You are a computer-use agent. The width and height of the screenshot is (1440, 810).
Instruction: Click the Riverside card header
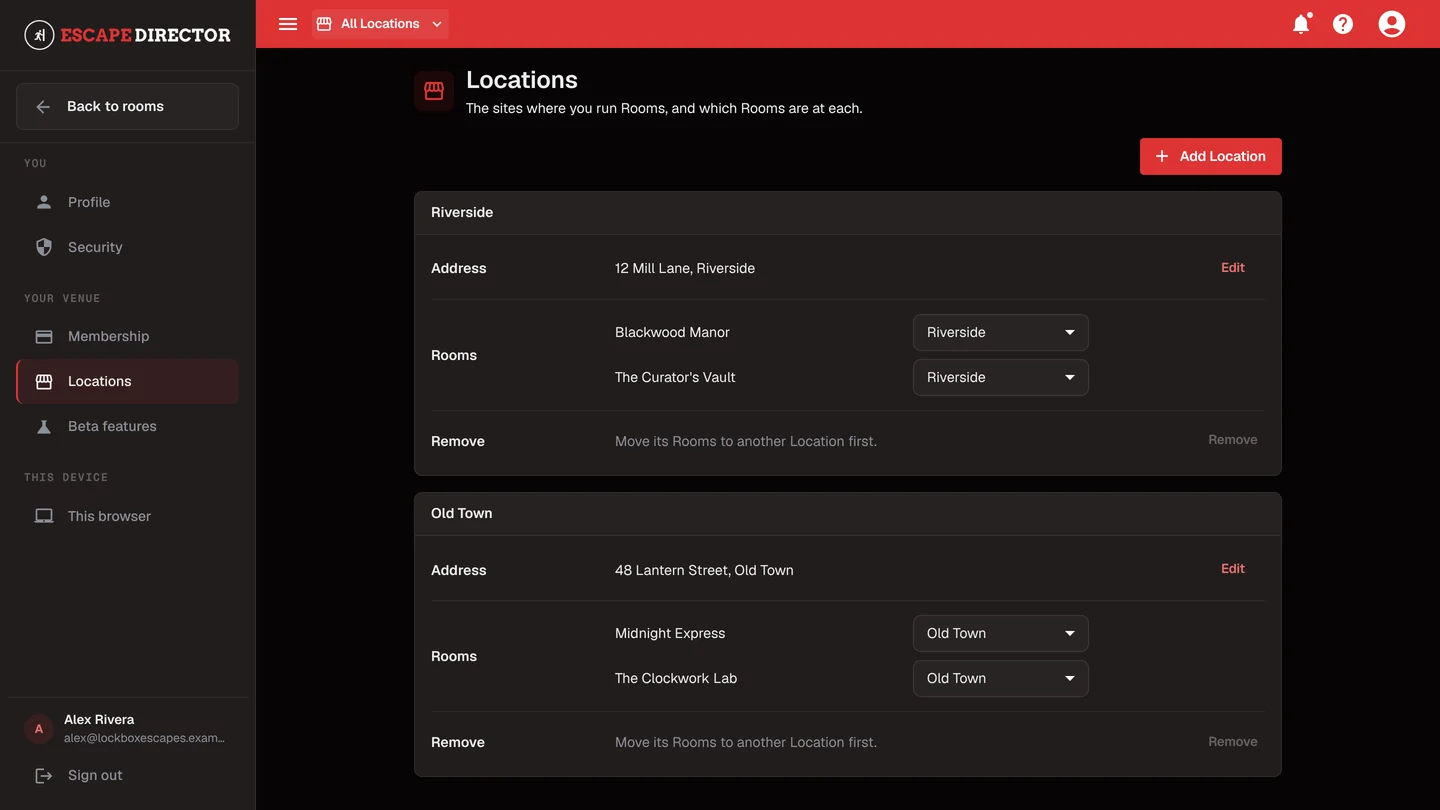click(847, 213)
